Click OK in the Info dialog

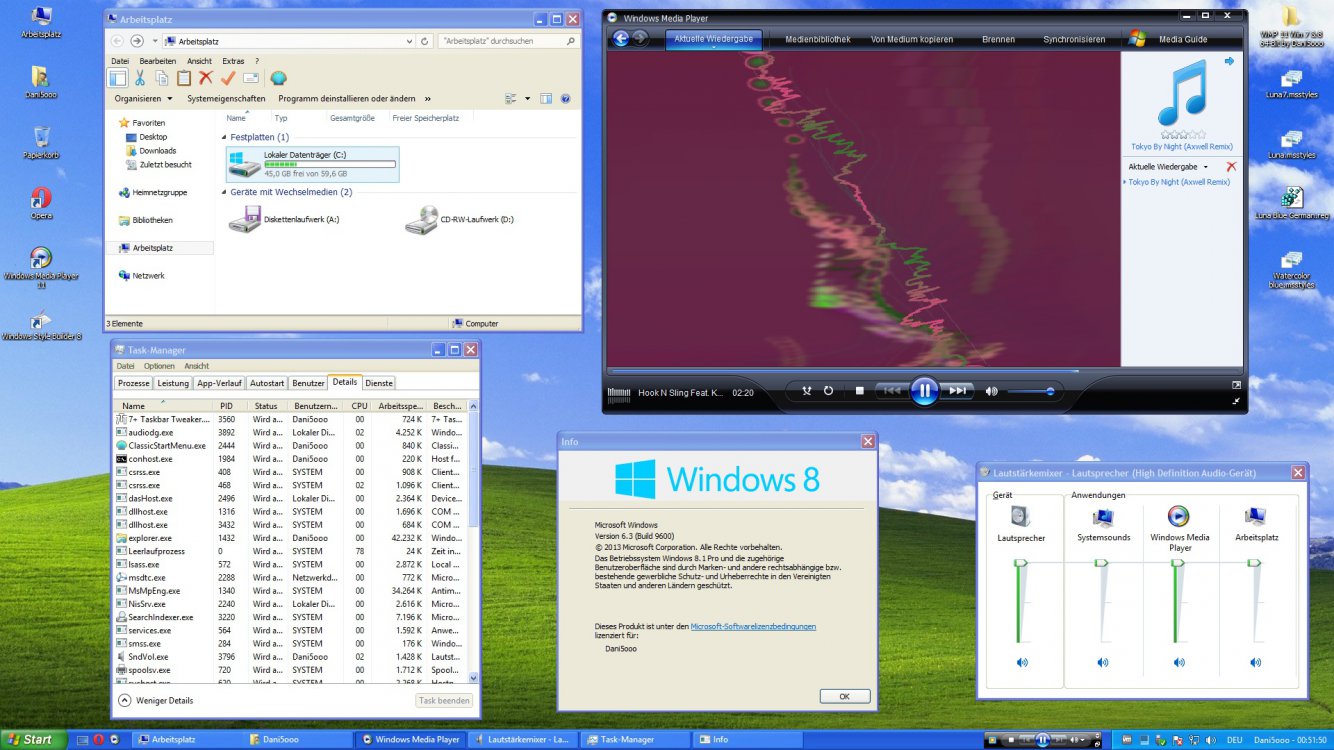844,696
